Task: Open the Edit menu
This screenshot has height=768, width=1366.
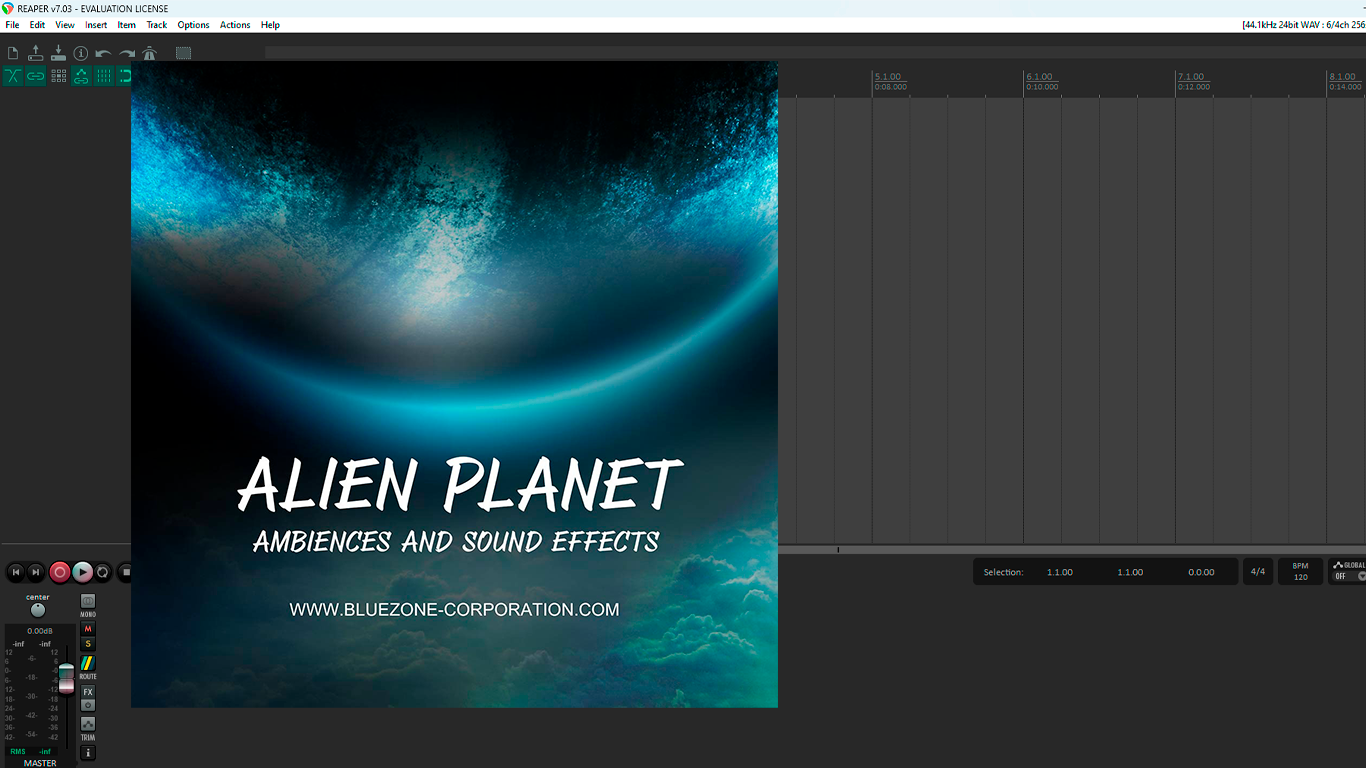Action: click(x=37, y=25)
